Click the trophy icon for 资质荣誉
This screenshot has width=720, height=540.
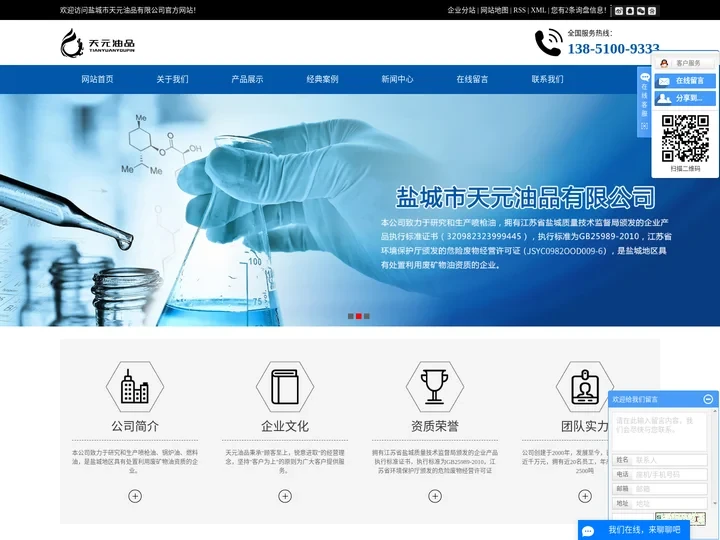434,387
